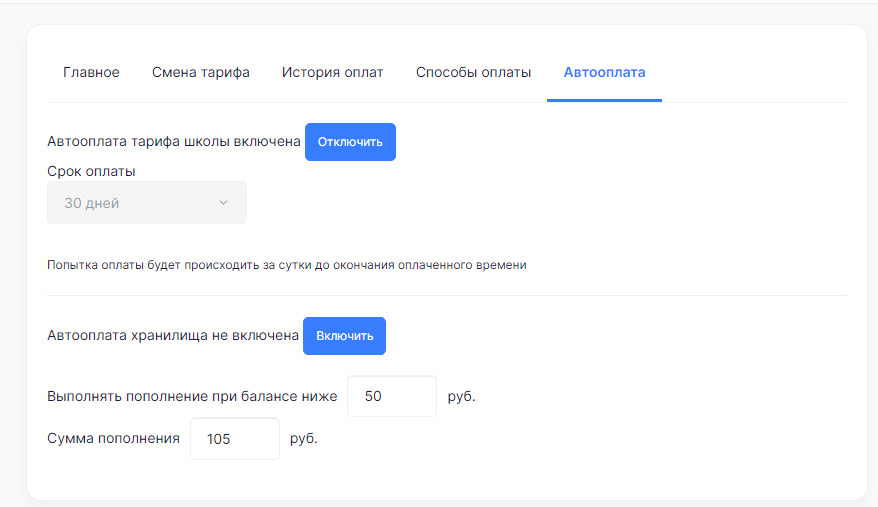Viewport: 878px width, 507px height.
Task: Click the active Автооплата tab
Action: coord(604,72)
